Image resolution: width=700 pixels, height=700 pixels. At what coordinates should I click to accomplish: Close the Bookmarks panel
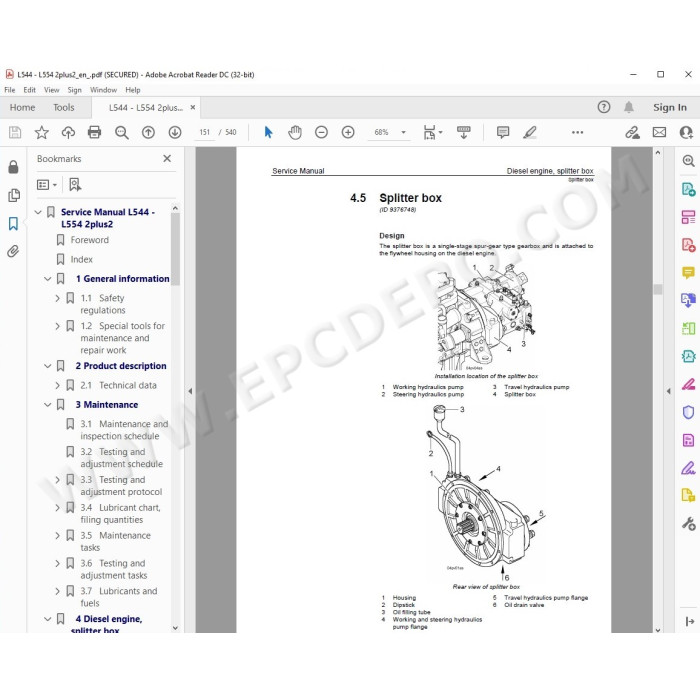167,158
